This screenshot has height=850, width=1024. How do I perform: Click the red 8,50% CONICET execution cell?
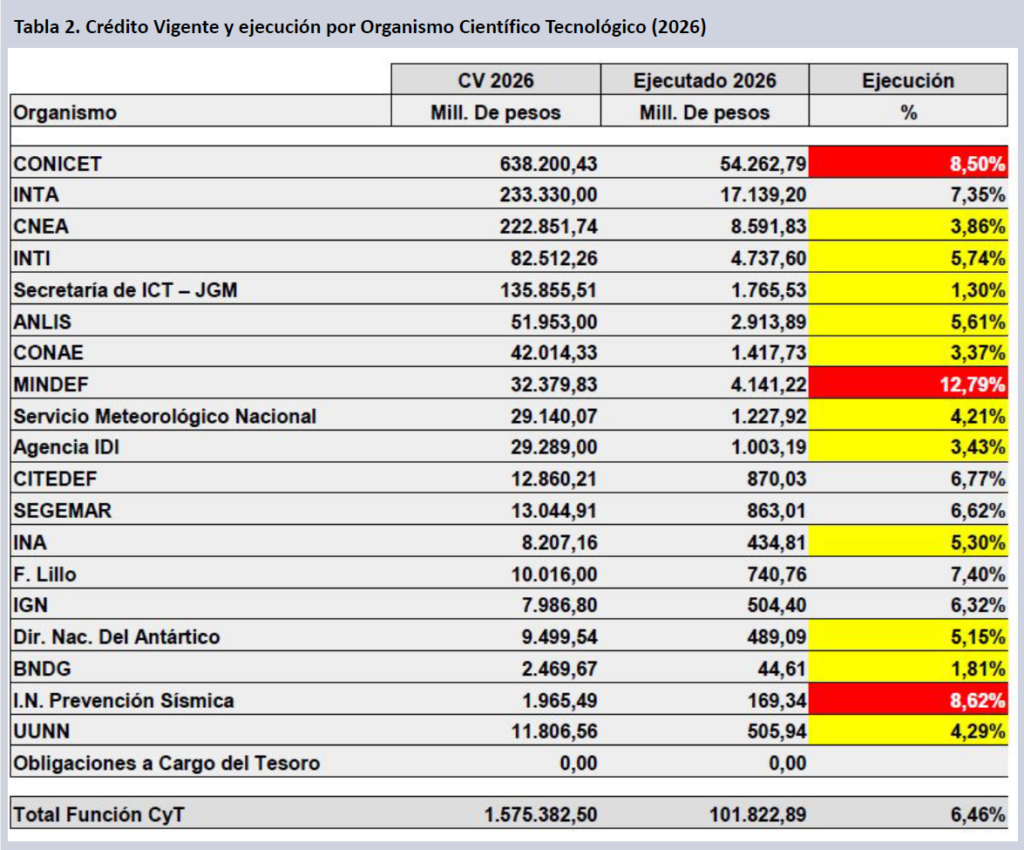(908, 162)
